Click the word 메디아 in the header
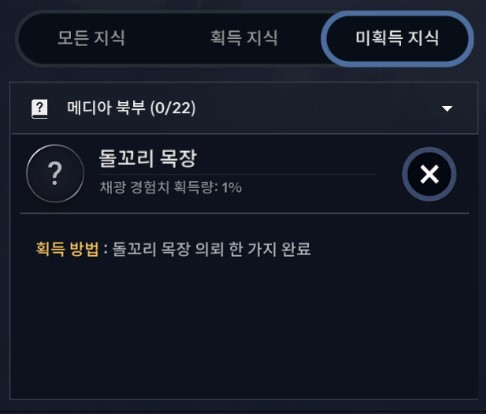 point(89,108)
